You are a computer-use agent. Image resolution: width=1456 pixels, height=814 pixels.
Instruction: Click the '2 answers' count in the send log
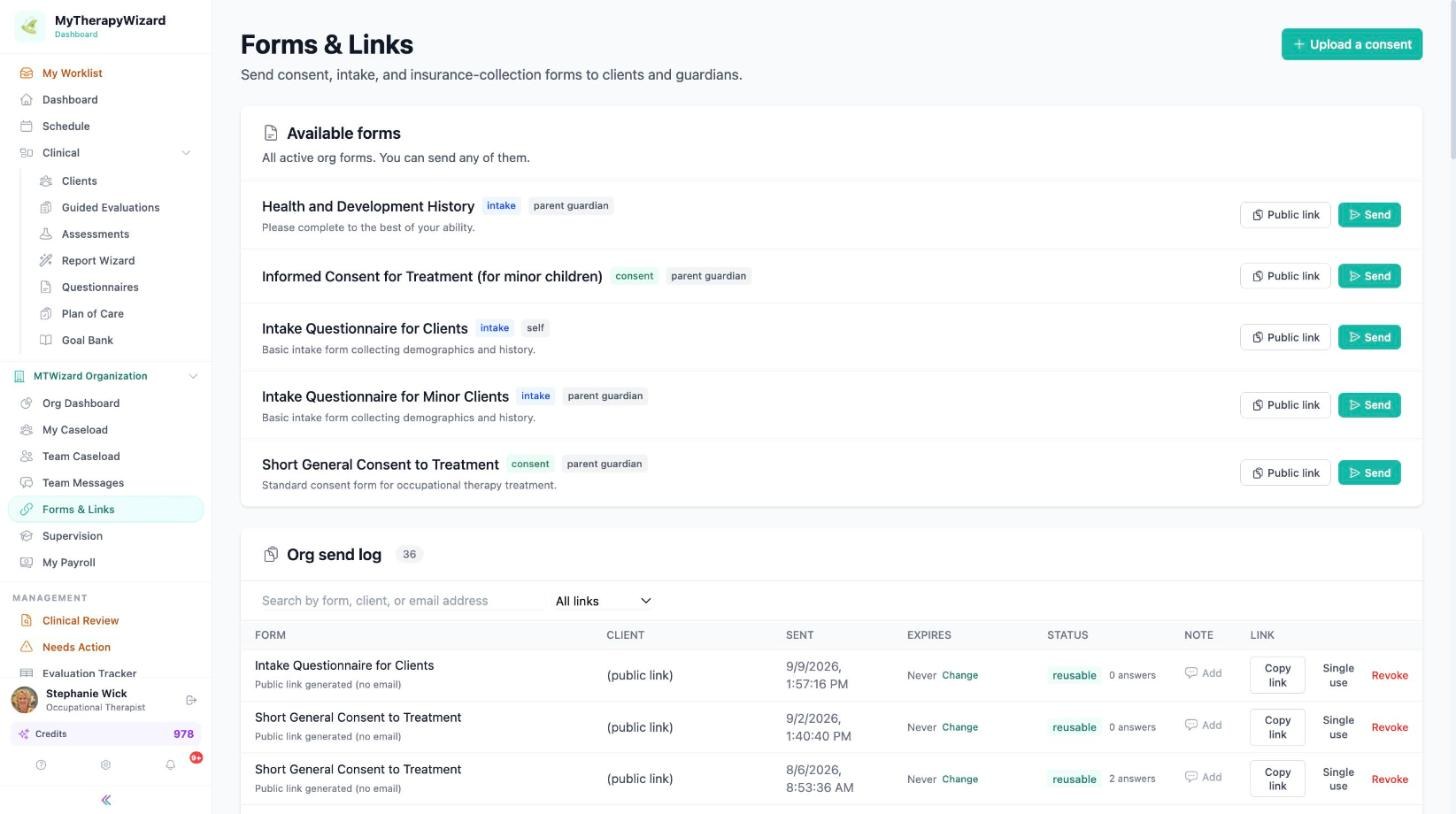[1132, 779]
